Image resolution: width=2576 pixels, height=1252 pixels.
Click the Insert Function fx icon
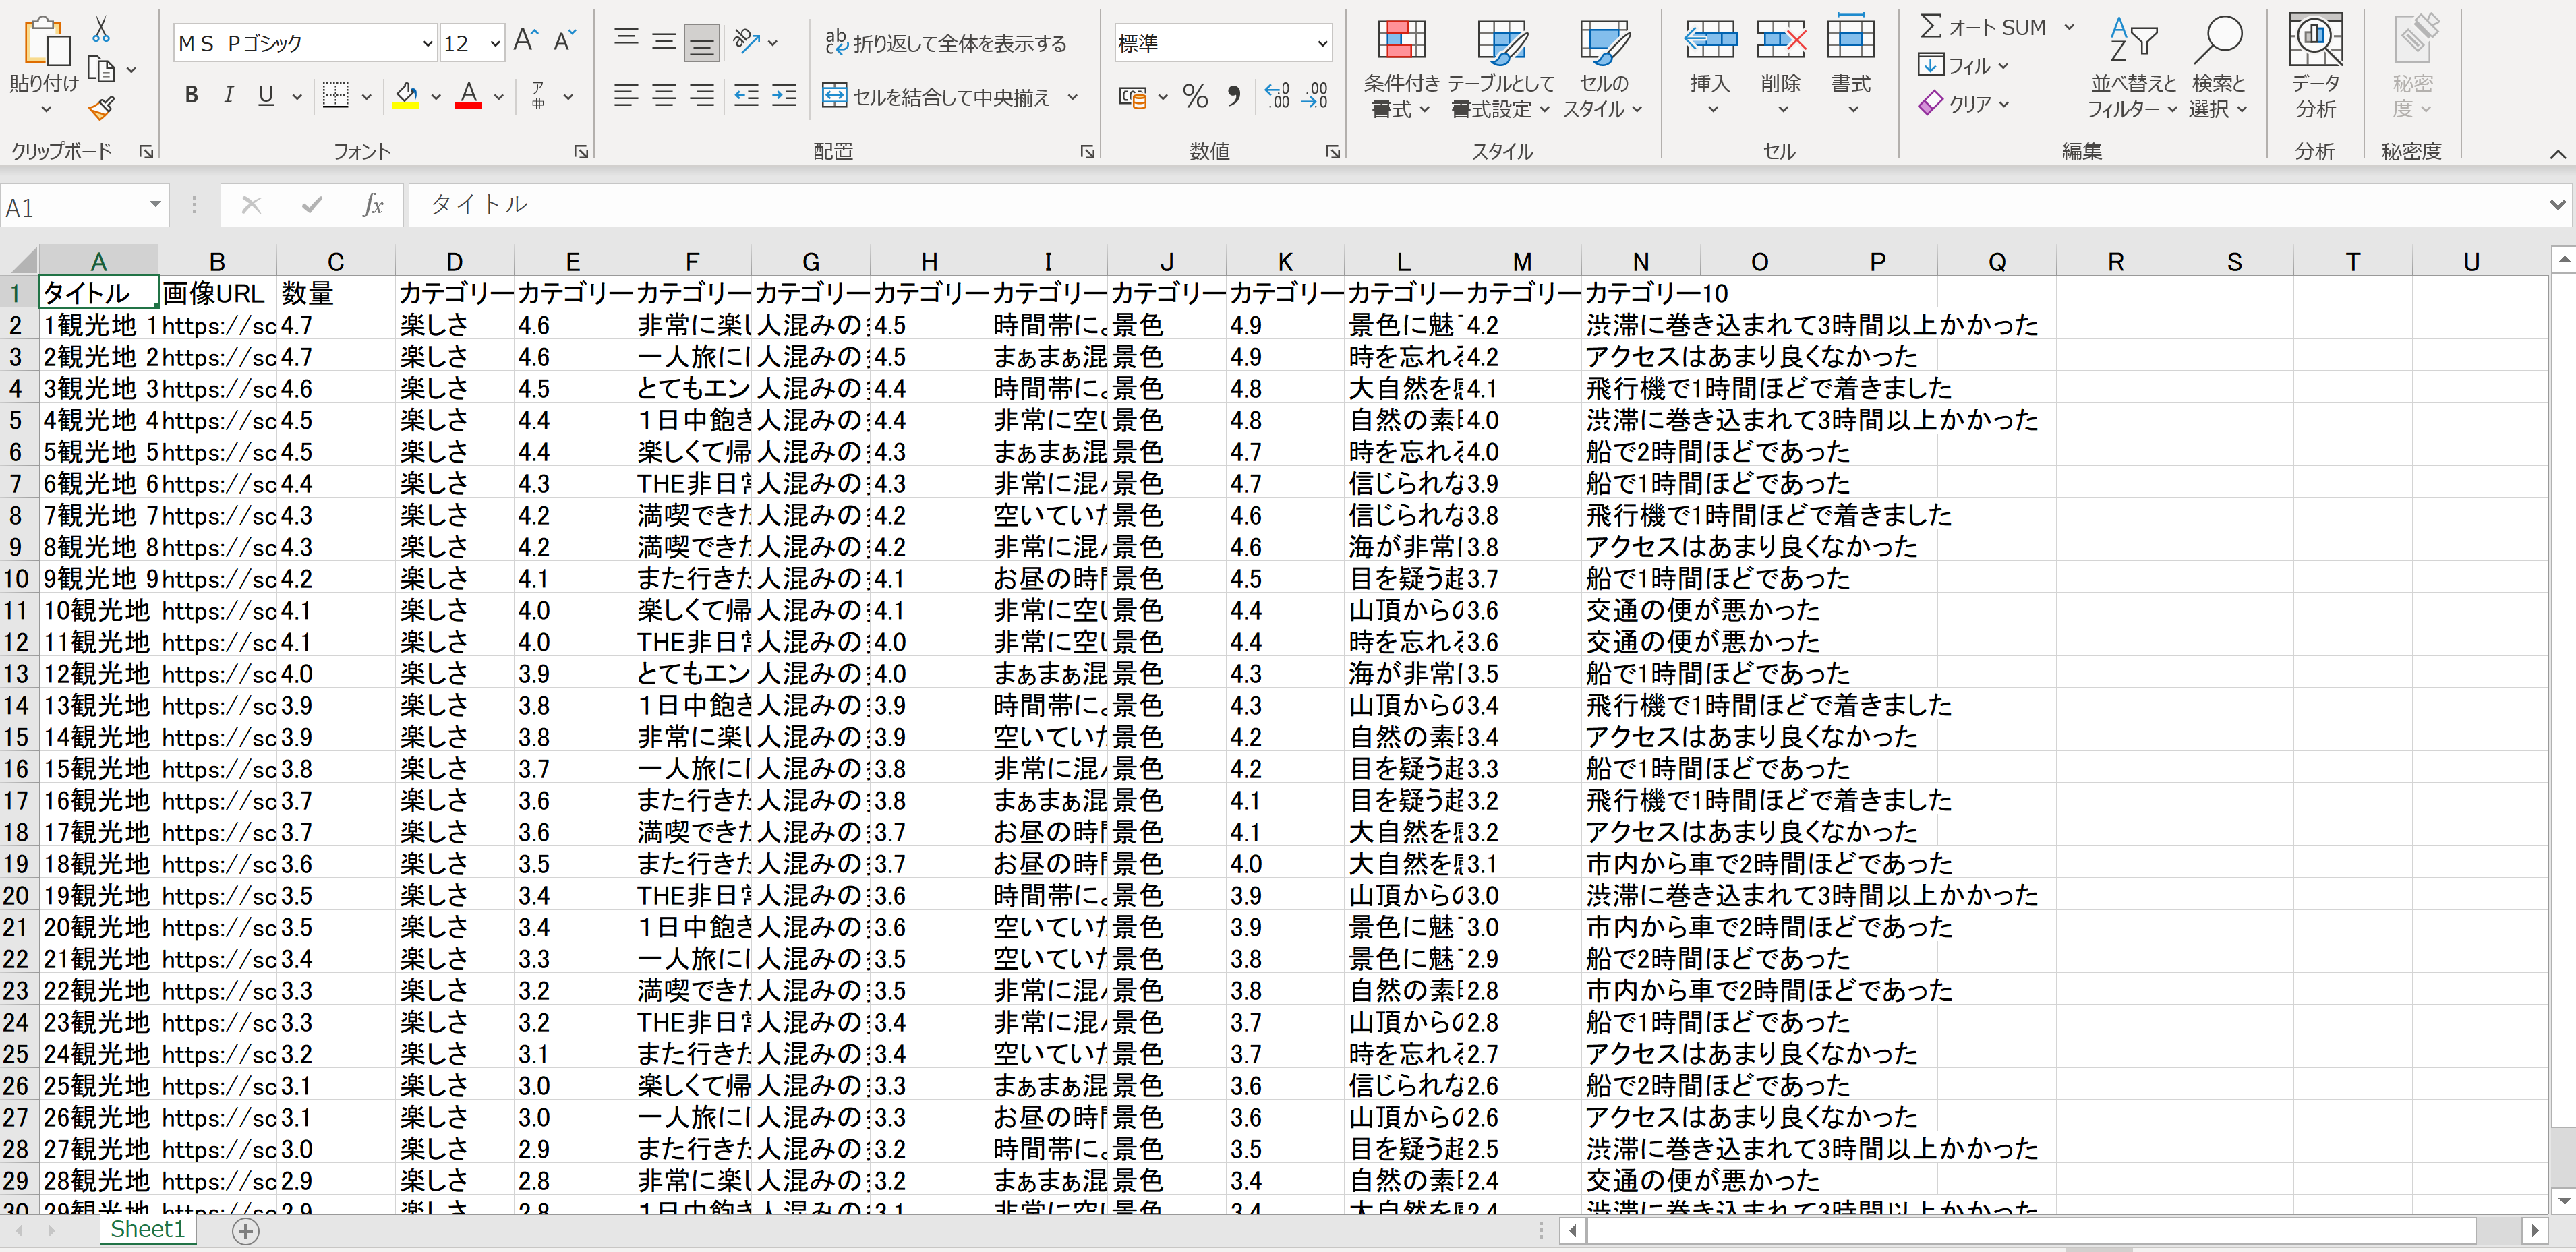click(x=372, y=205)
